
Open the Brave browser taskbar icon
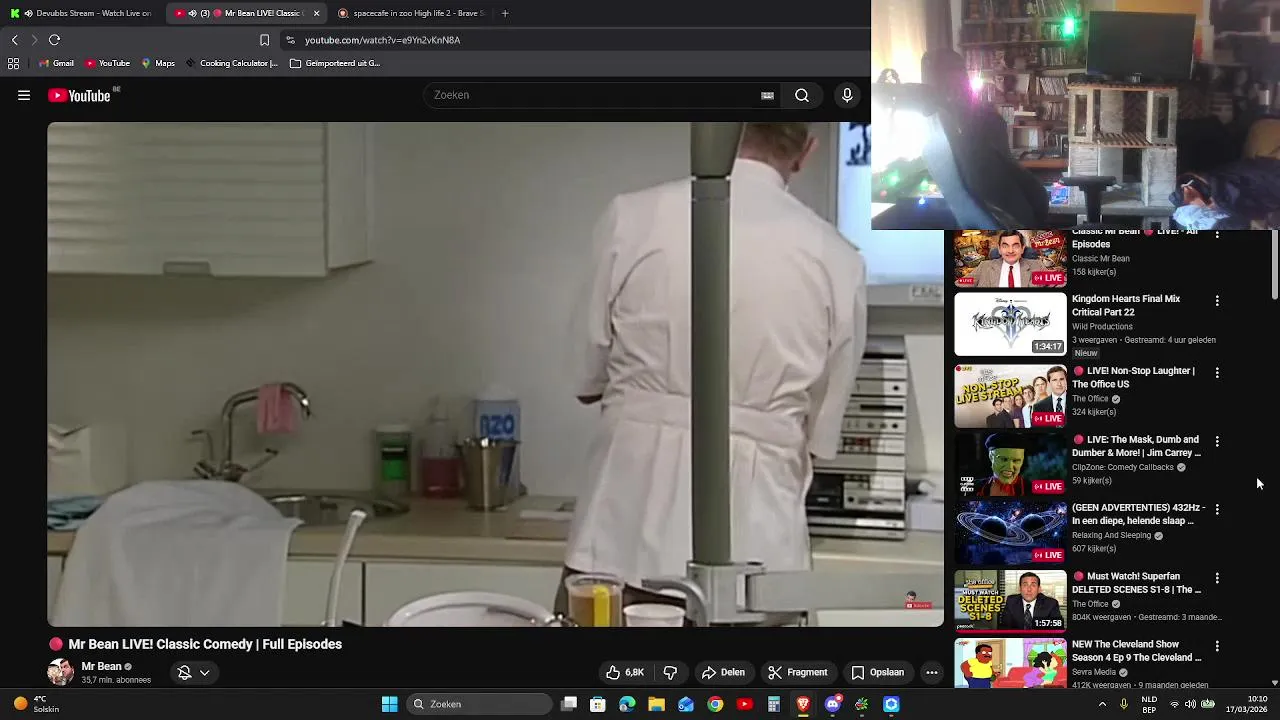point(803,704)
